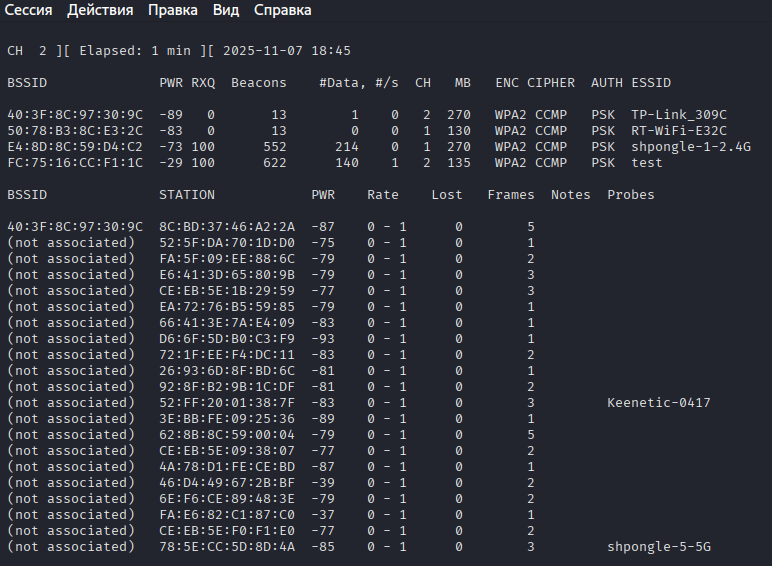772x566 pixels.
Task: Open the Действия menu
Action: [x=101, y=10]
